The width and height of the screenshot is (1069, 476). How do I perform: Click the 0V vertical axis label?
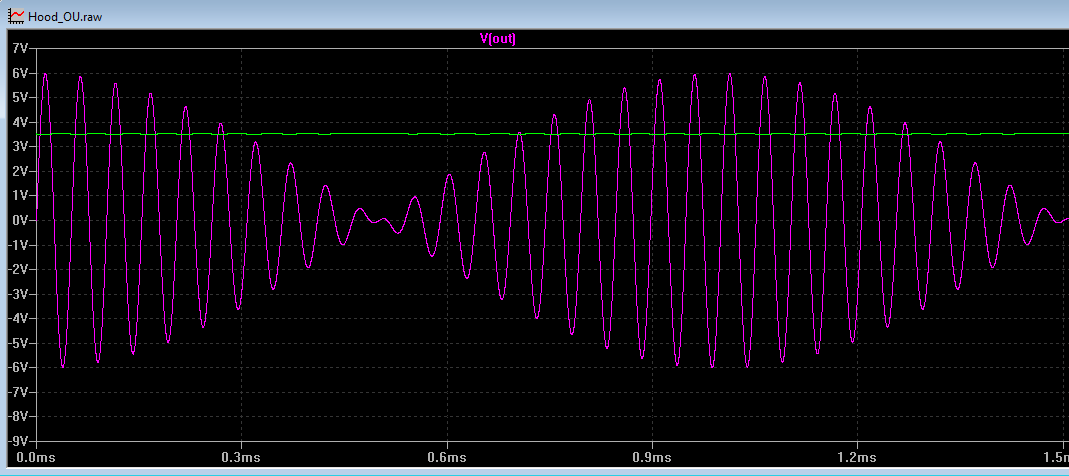[x=20, y=220]
